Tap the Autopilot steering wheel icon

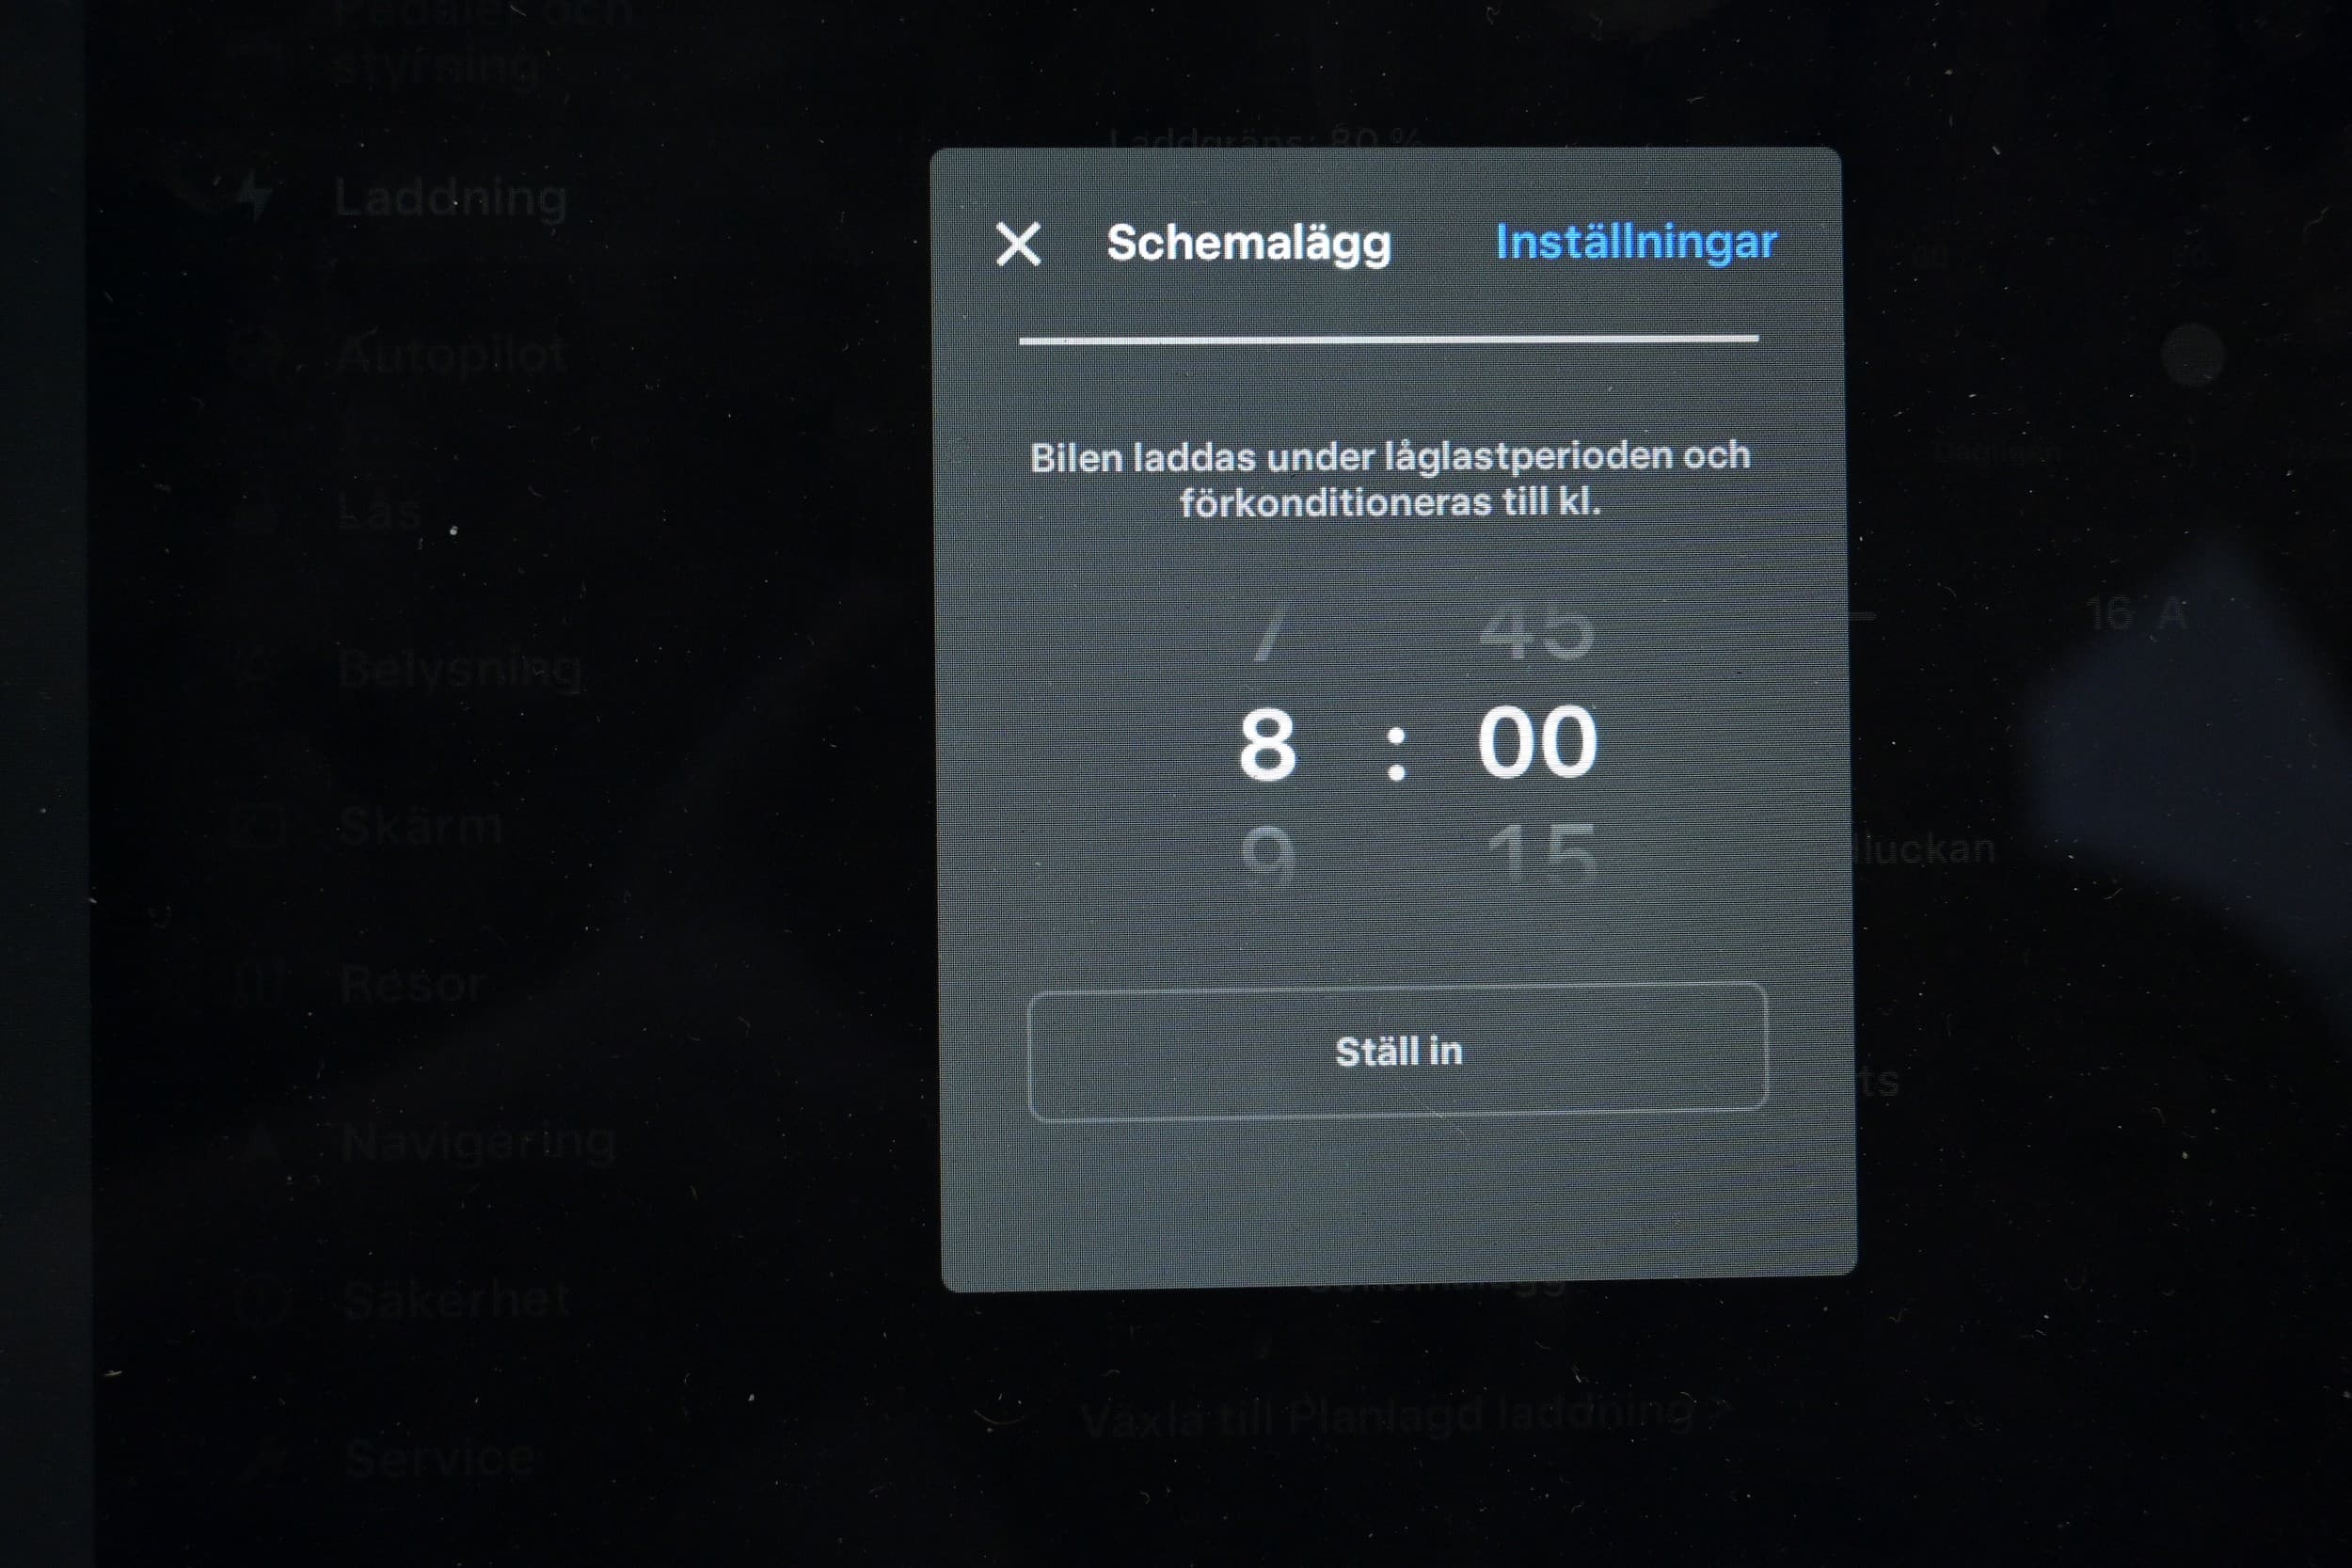click(258, 354)
